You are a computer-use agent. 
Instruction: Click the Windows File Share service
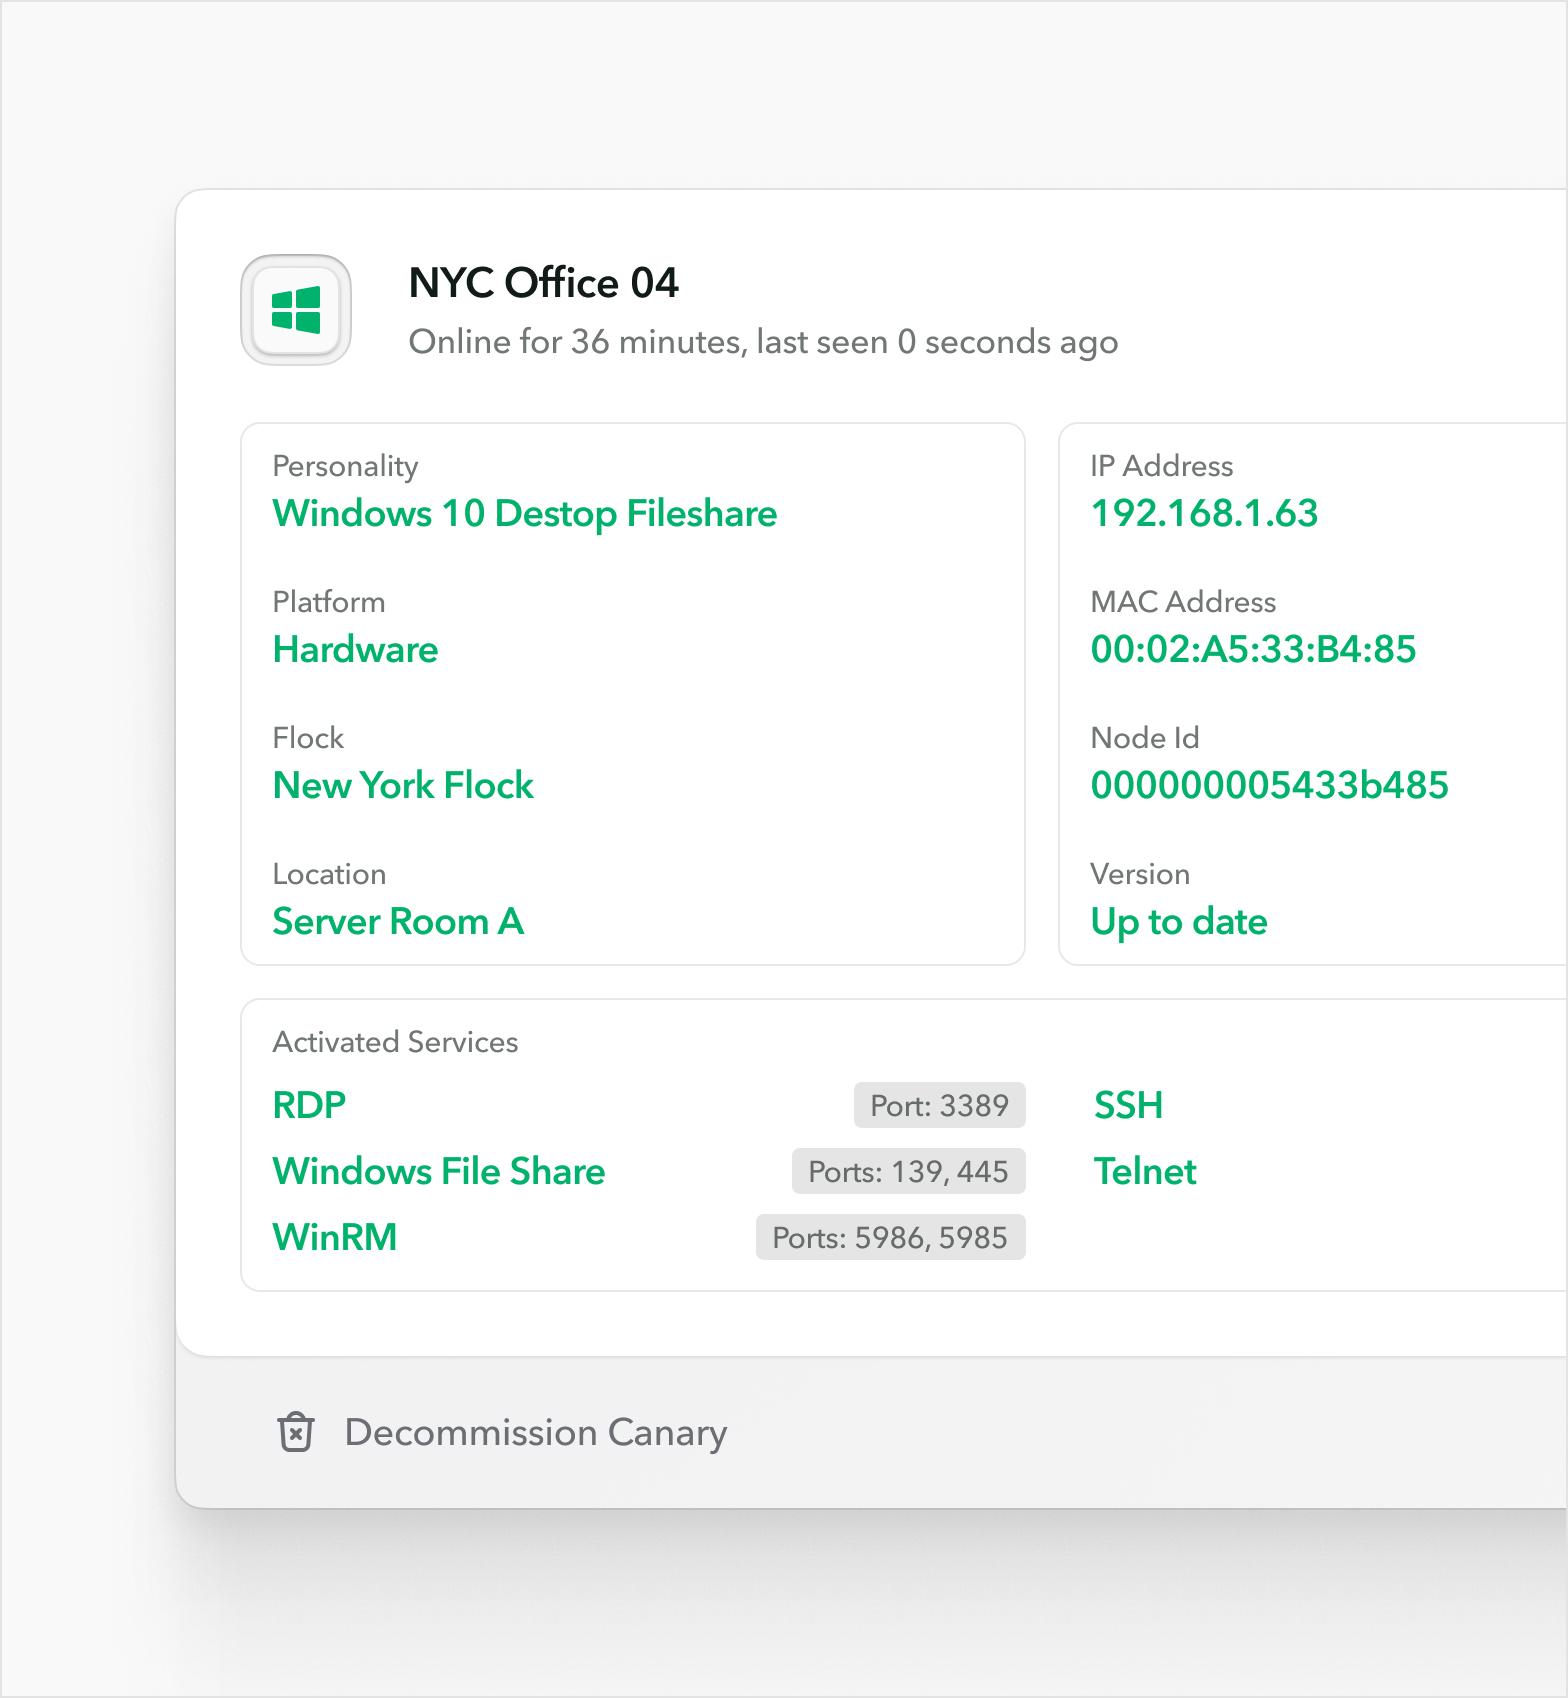click(x=440, y=1172)
